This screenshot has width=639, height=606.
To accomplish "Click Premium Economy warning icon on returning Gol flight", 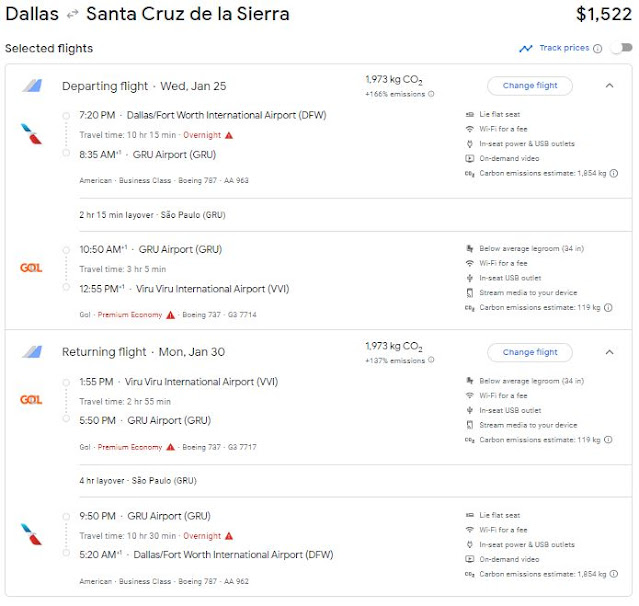I will (171, 447).
